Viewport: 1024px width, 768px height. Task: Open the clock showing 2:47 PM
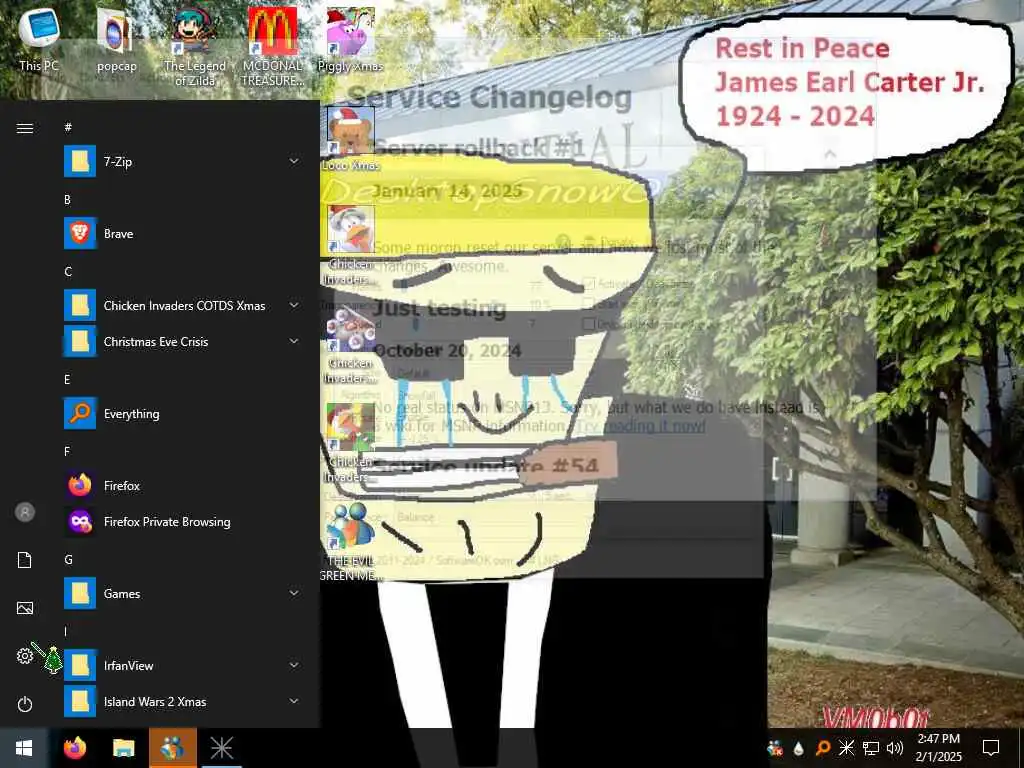point(938,748)
